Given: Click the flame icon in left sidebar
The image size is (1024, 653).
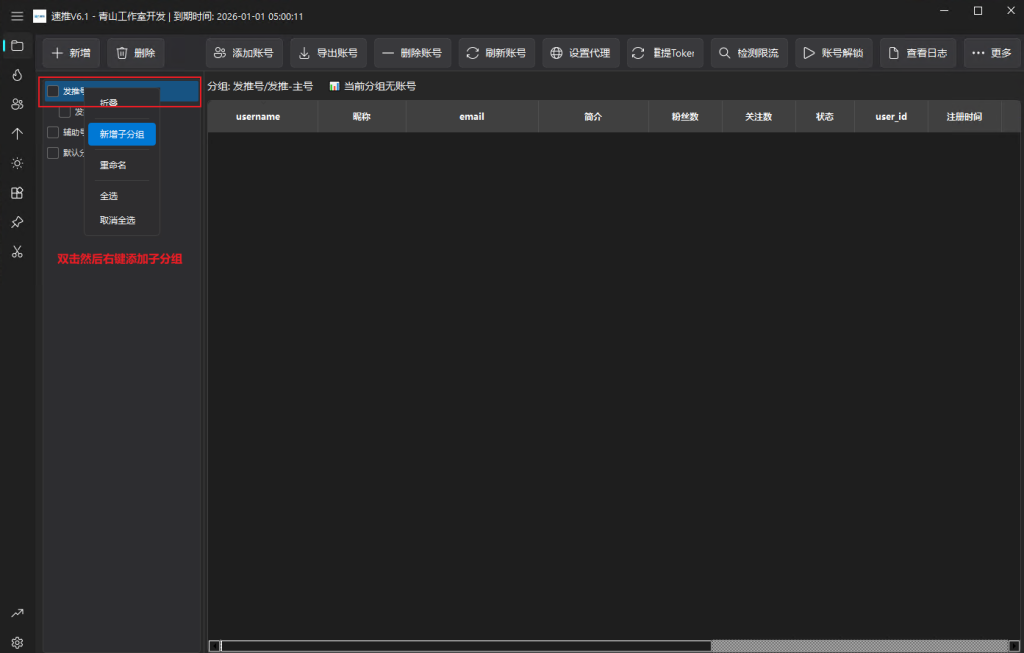Looking at the screenshot, I should (17, 75).
